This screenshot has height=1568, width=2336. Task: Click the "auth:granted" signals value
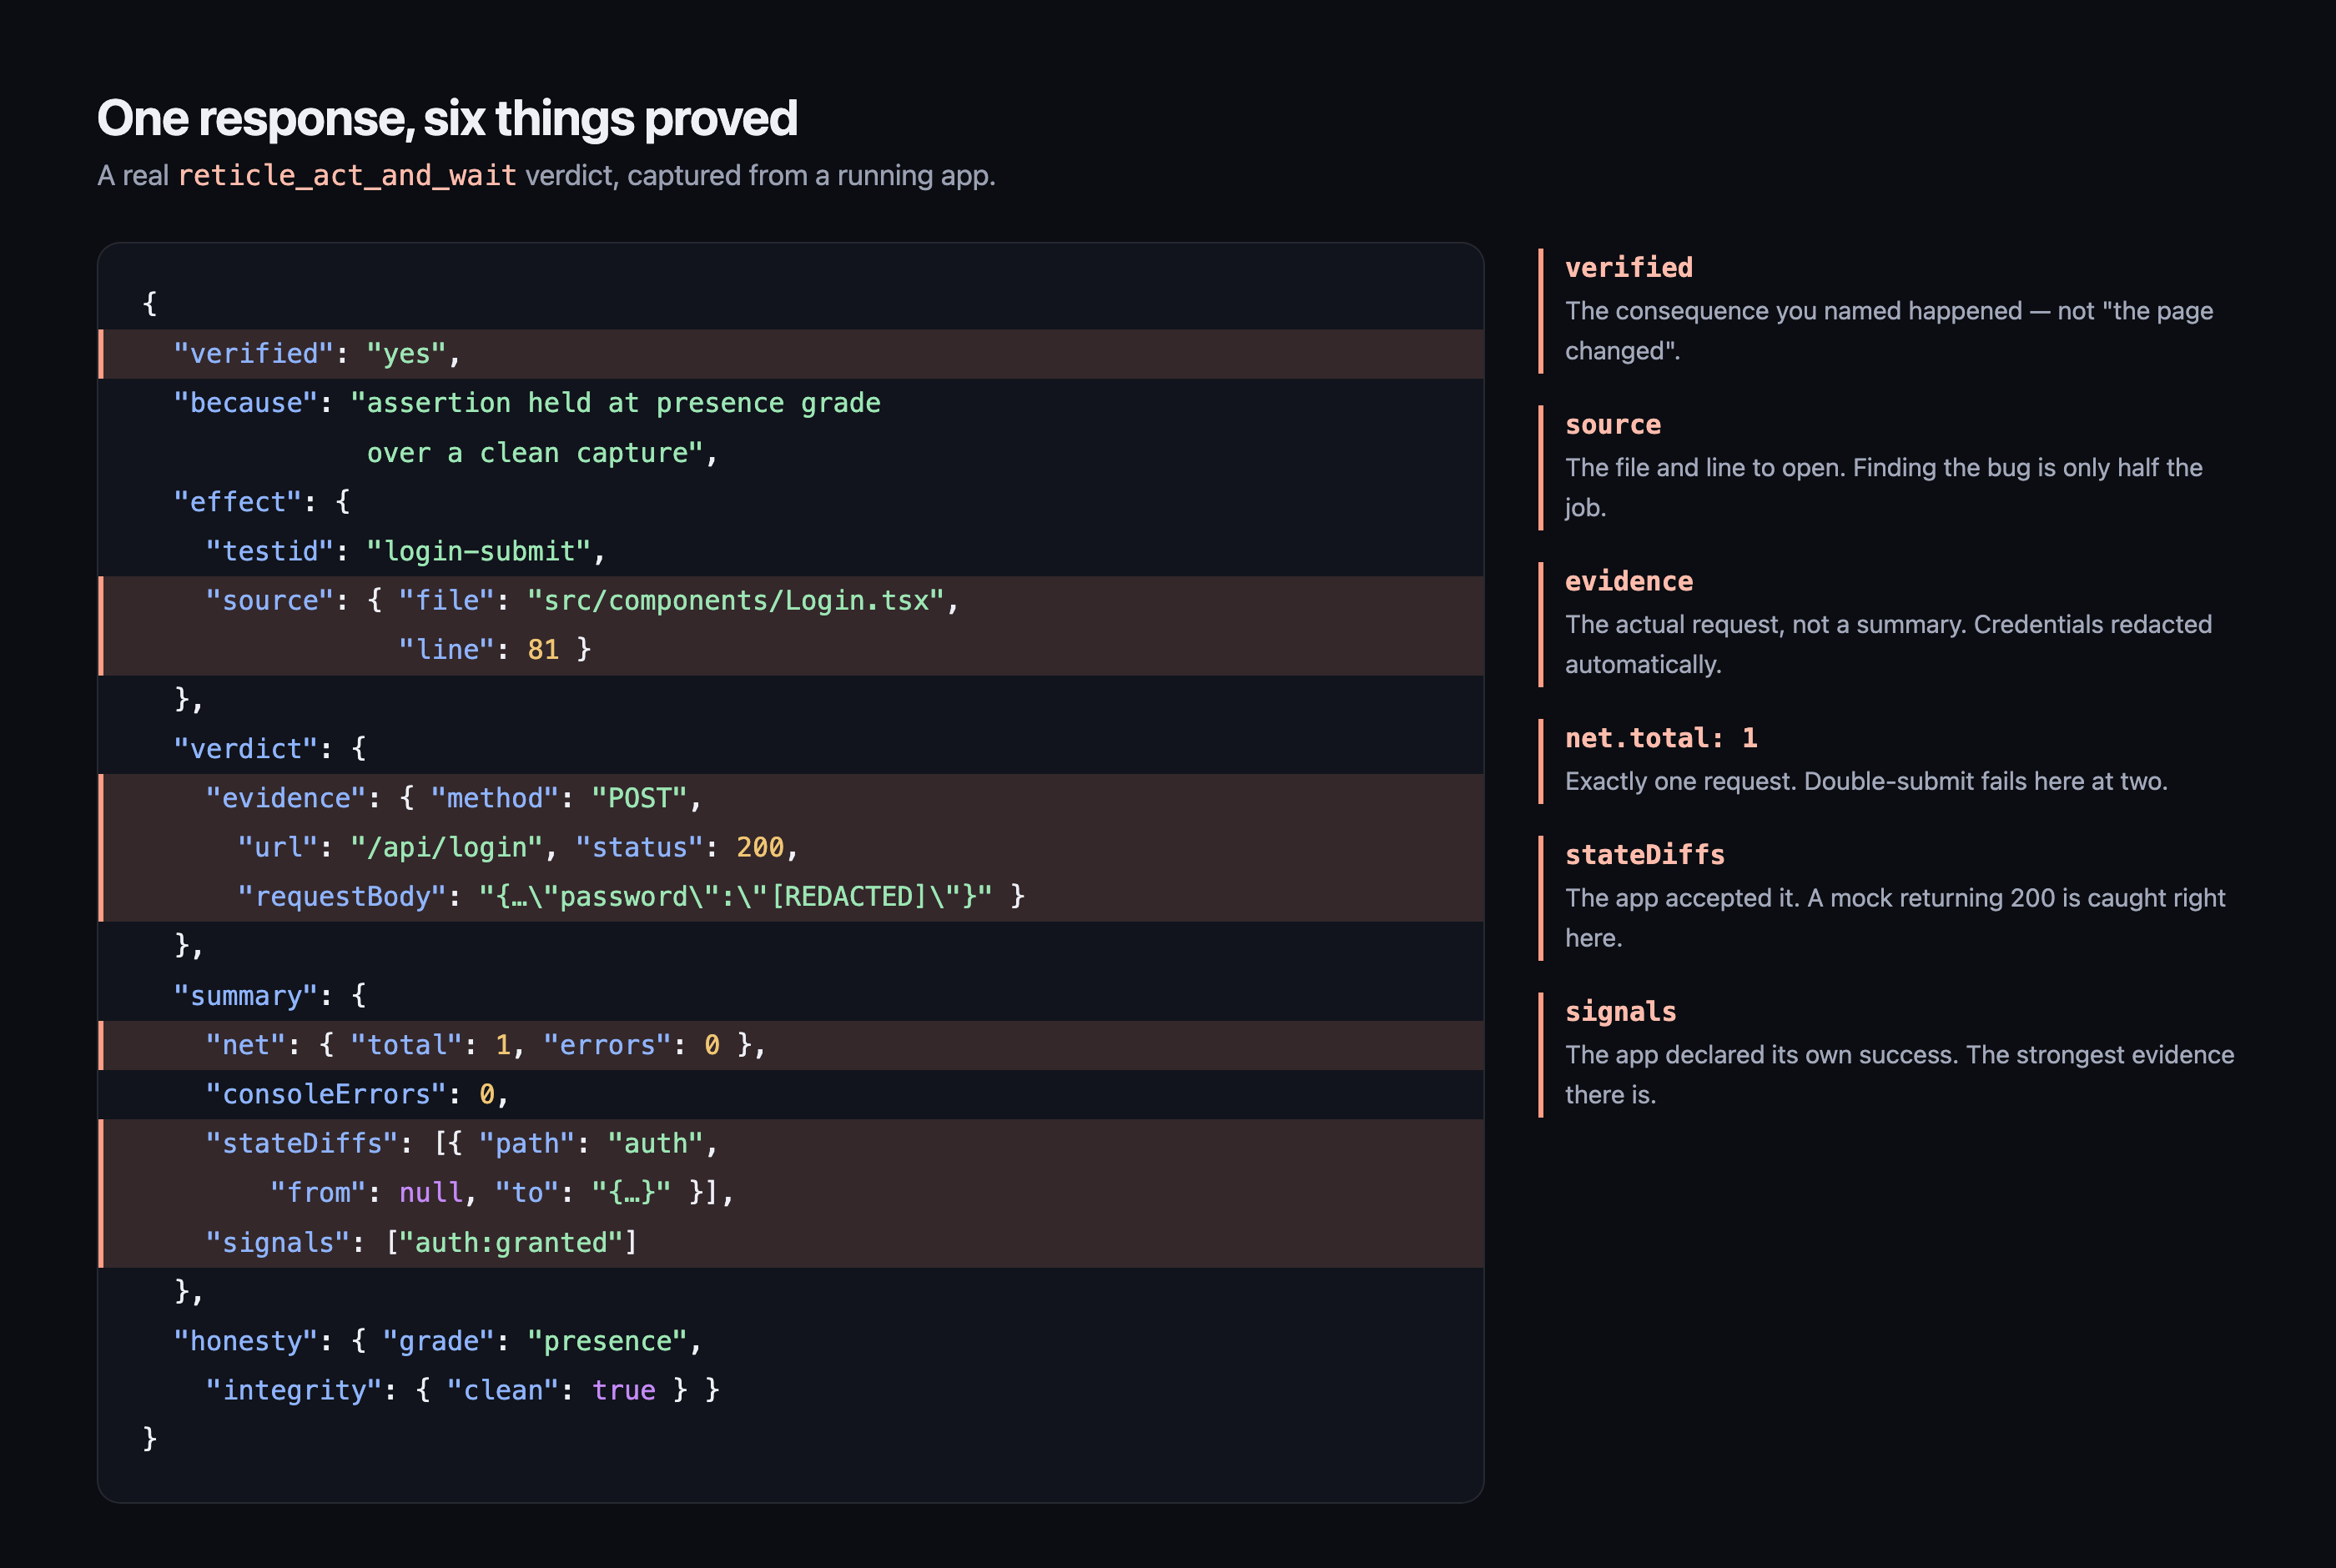(x=511, y=1243)
